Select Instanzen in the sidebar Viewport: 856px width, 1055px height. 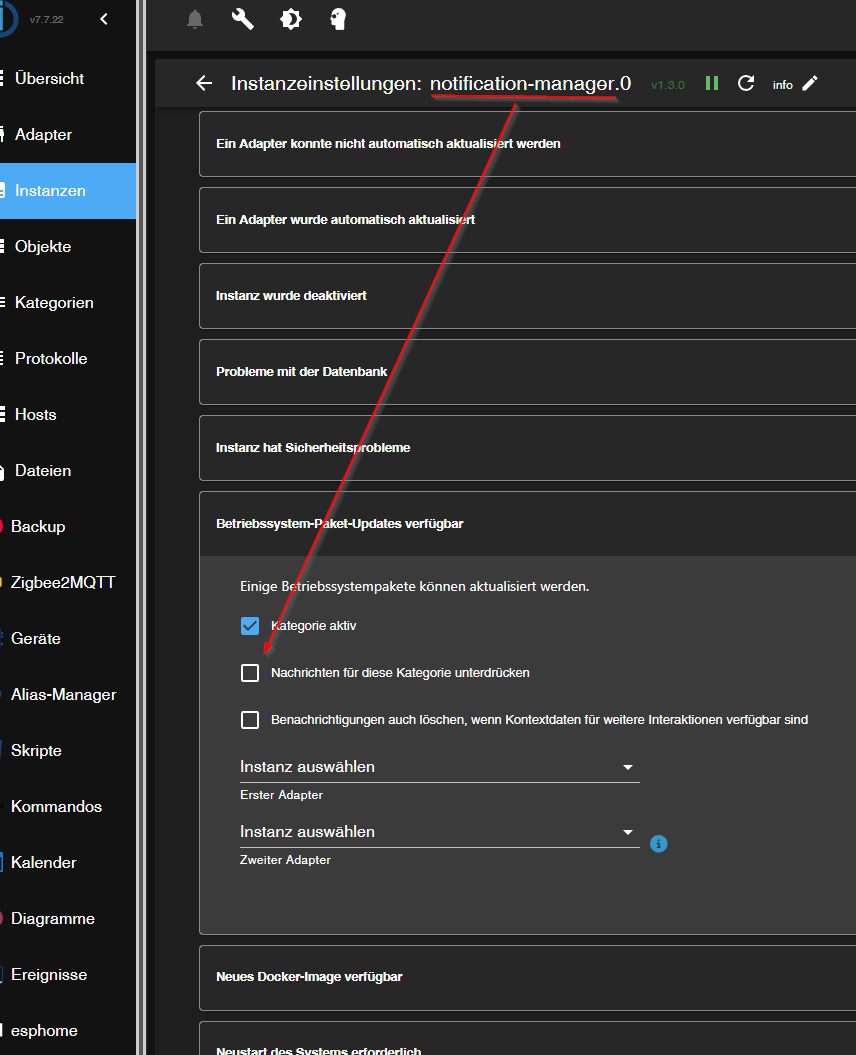click(68, 190)
